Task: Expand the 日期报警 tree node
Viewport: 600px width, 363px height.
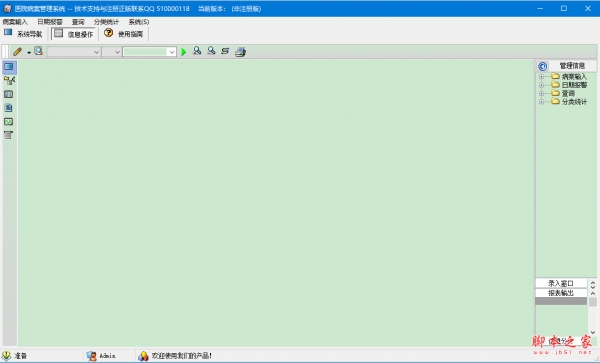Action: tap(541, 85)
